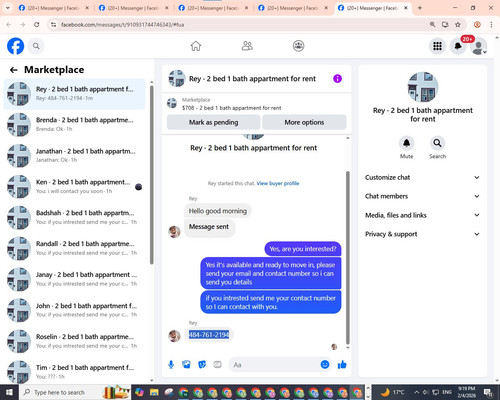Expand Chat members

(423, 196)
